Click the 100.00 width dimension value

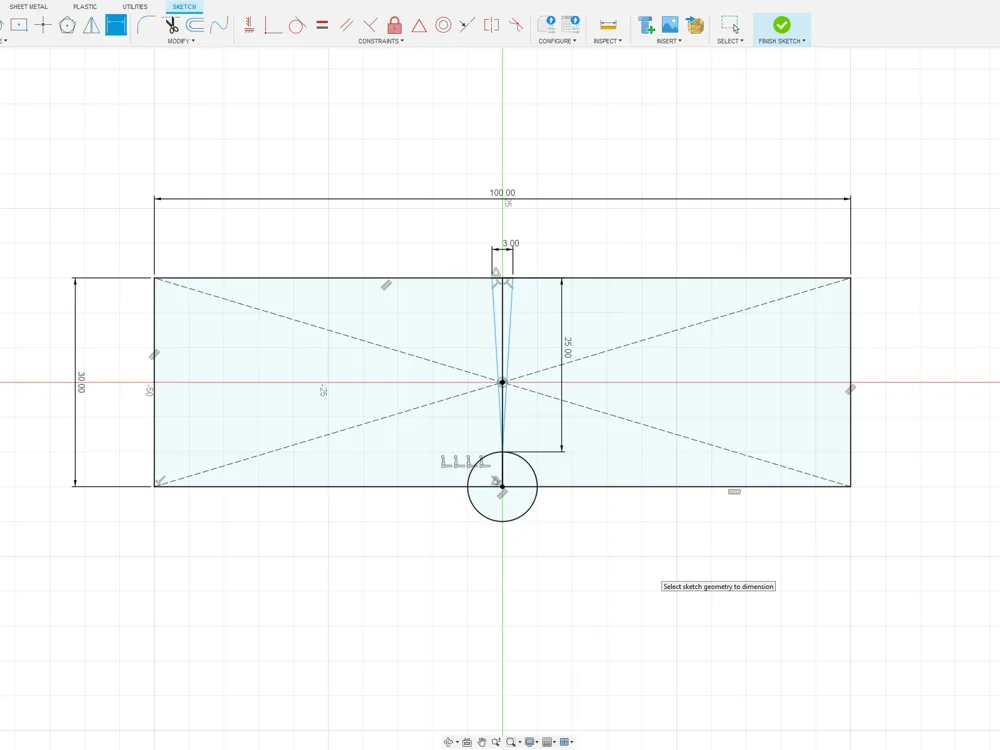[x=502, y=193]
